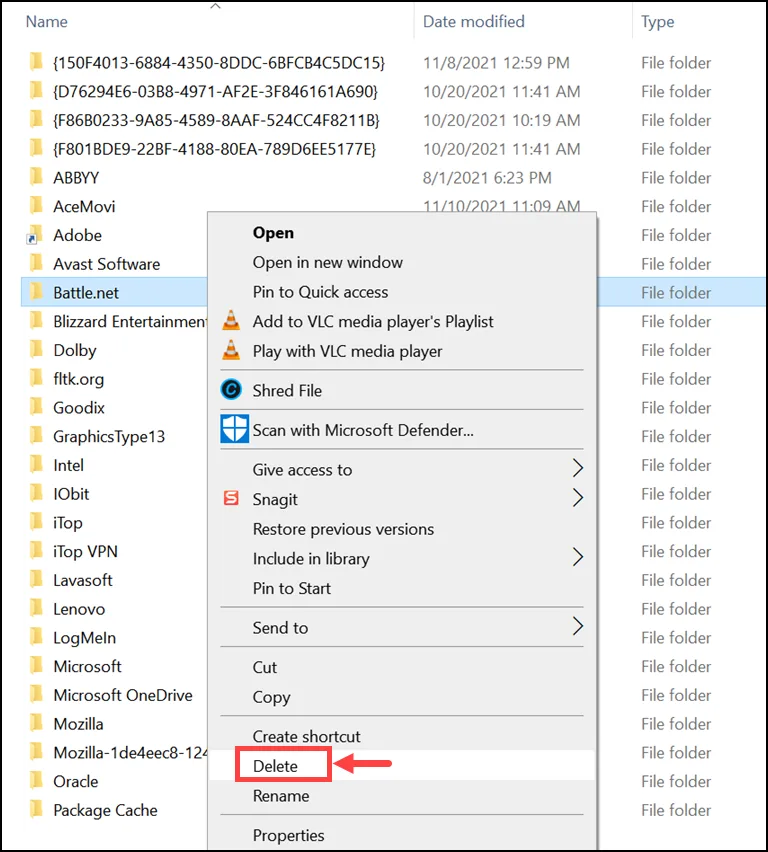Select Cut from the context menu
This screenshot has height=852, width=768.
pyautogui.click(x=265, y=667)
